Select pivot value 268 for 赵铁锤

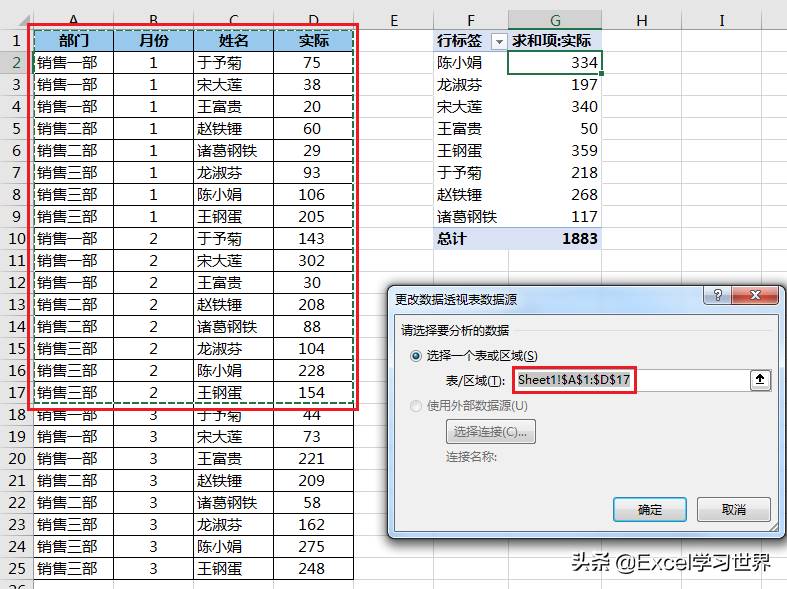click(555, 195)
